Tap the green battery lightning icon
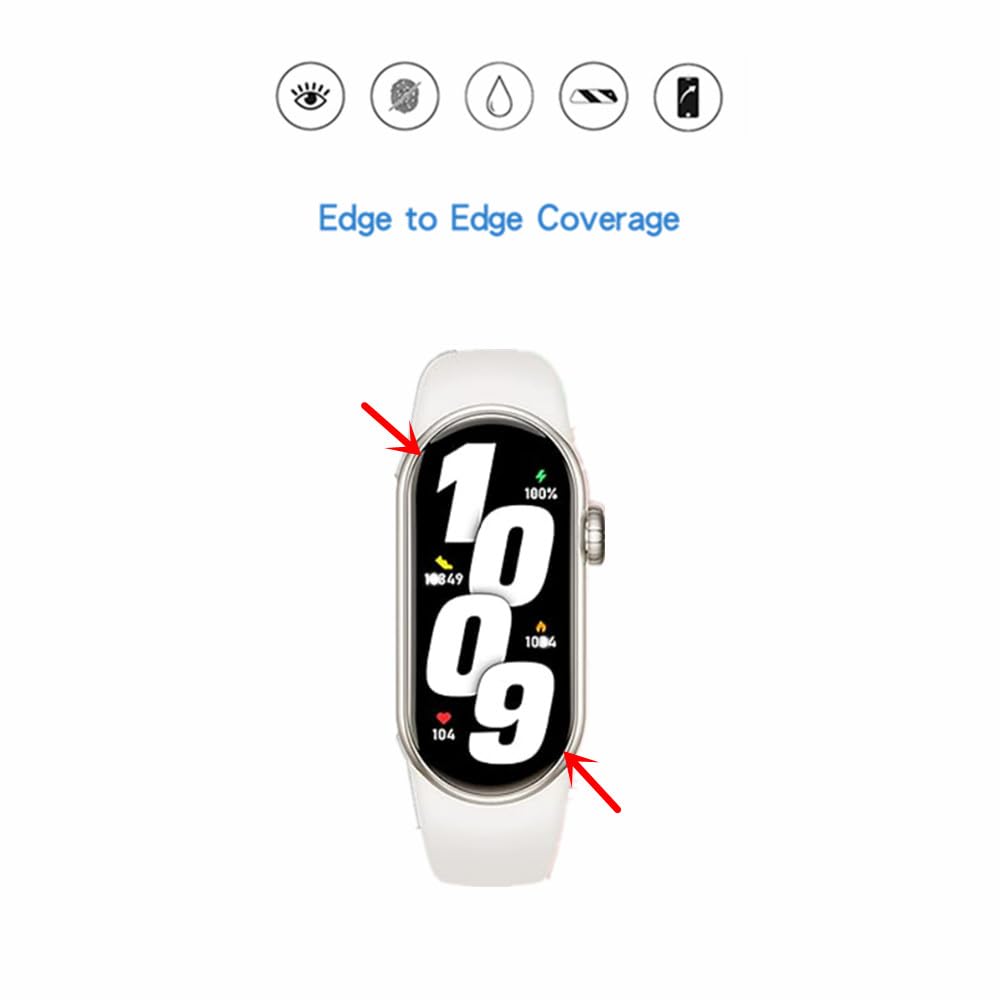Screen dimensions: 1000x1000 (x=541, y=476)
